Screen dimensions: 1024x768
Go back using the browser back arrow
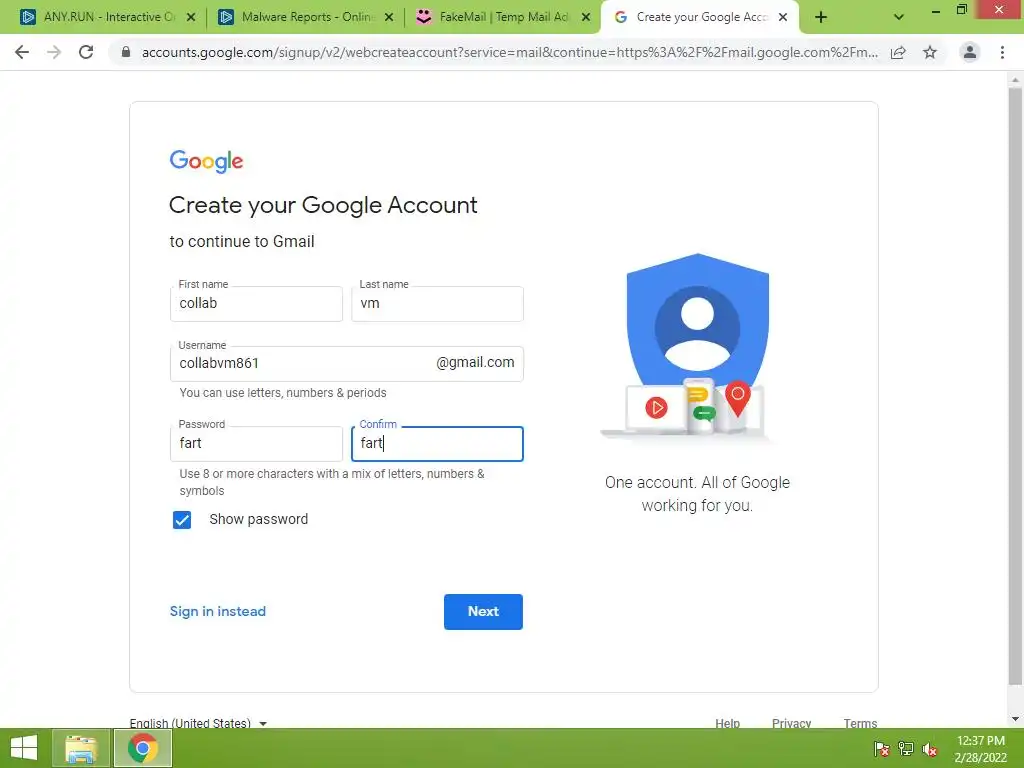click(x=22, y=52)
